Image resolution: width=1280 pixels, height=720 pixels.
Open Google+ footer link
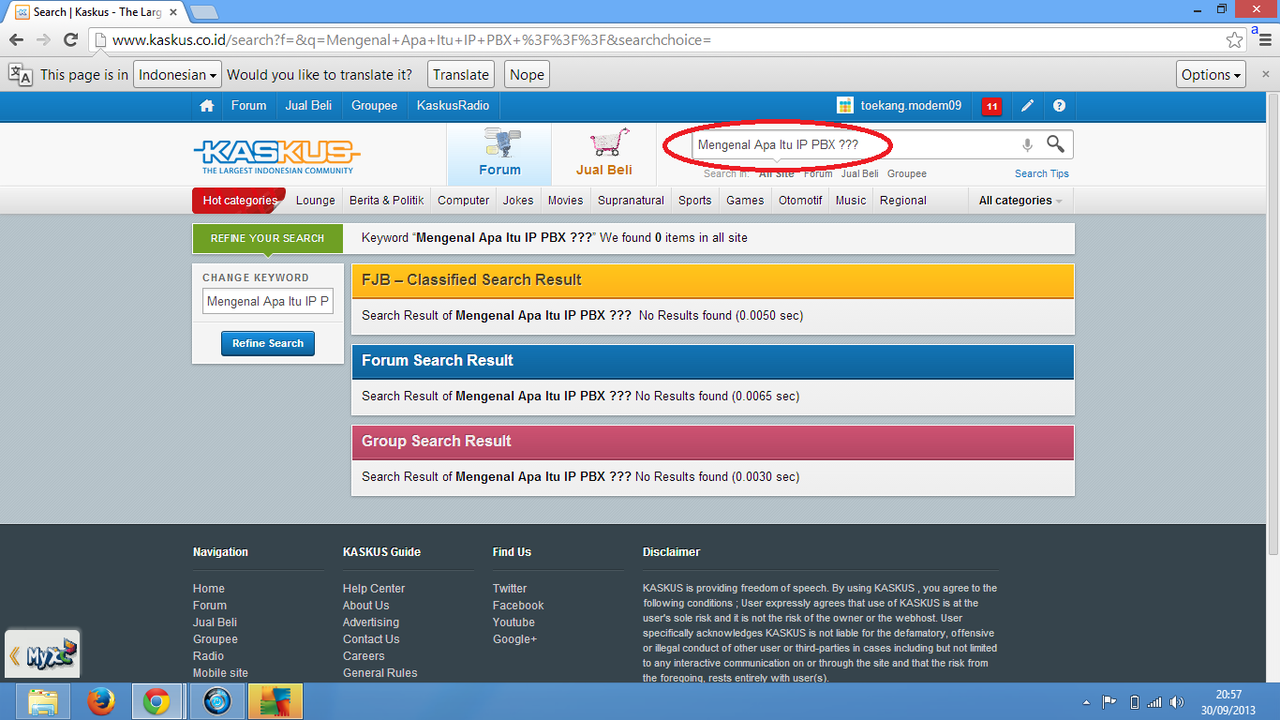[x=515, y=639]
